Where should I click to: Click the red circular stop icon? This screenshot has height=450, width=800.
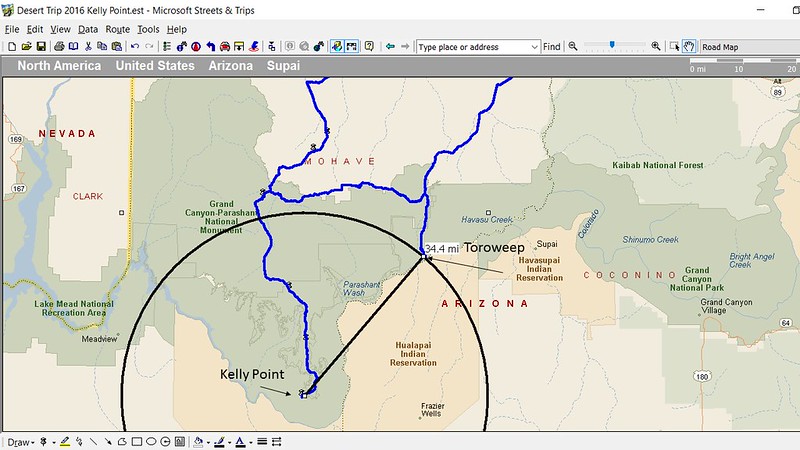196,46
